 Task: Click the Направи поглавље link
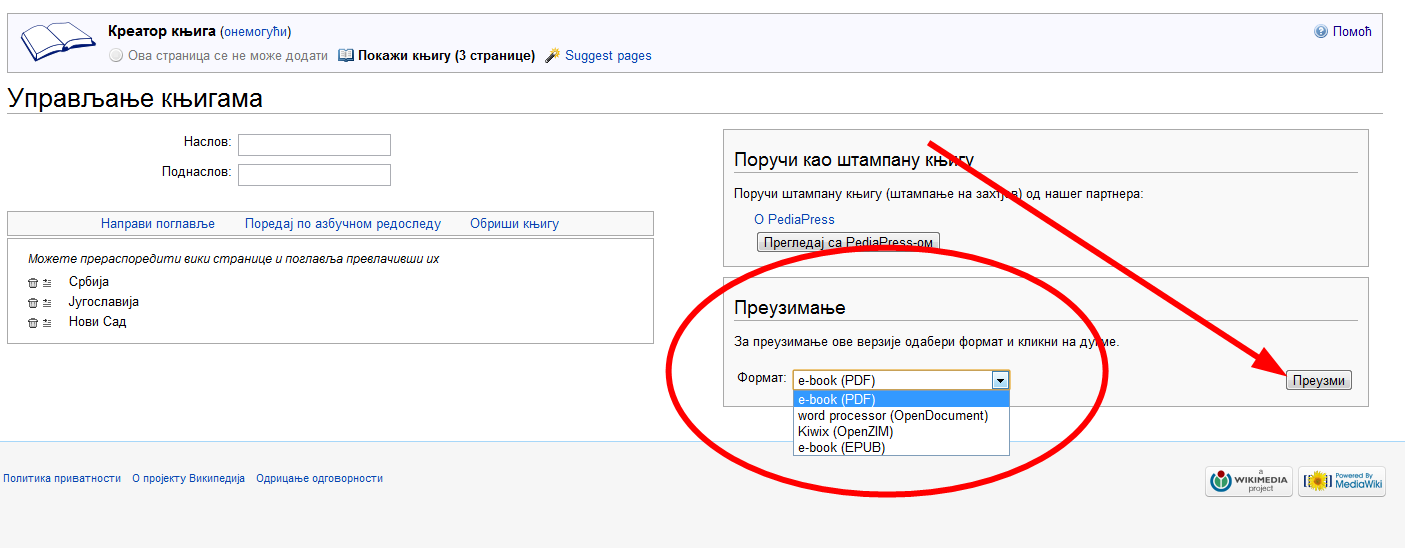coord(158,224)
